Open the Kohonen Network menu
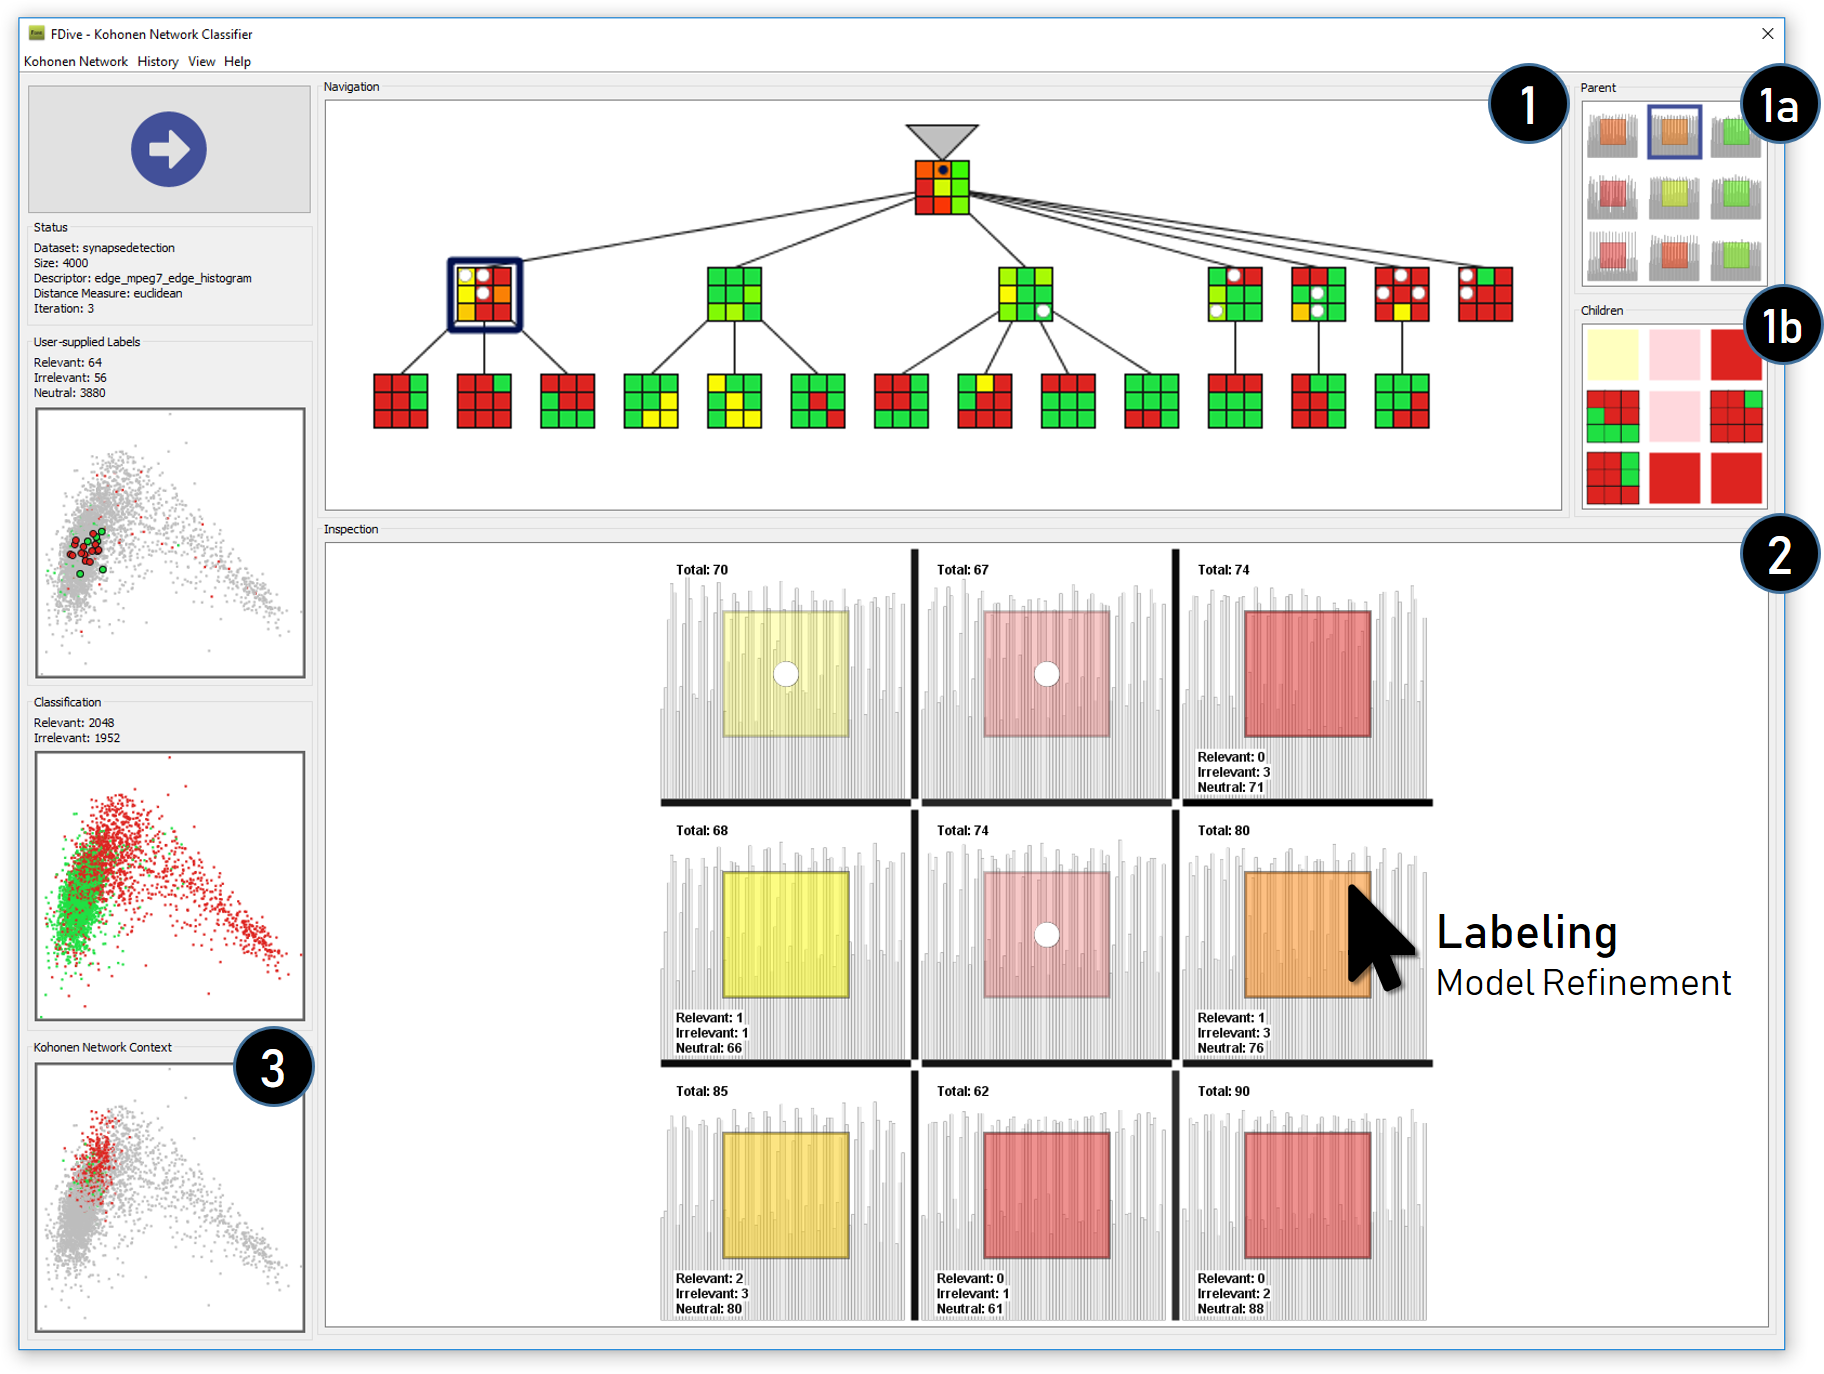 pos(76,61)
